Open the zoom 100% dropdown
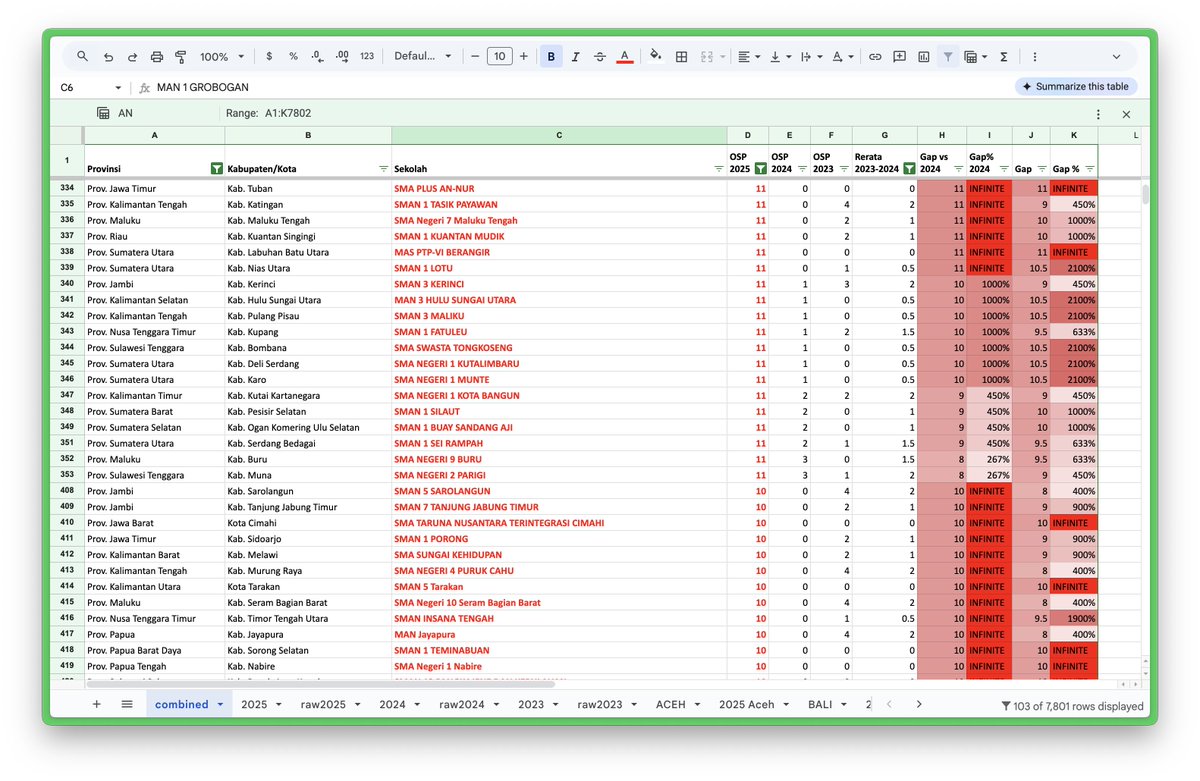Screen dimensions: 1200x781 click(221, 57)
